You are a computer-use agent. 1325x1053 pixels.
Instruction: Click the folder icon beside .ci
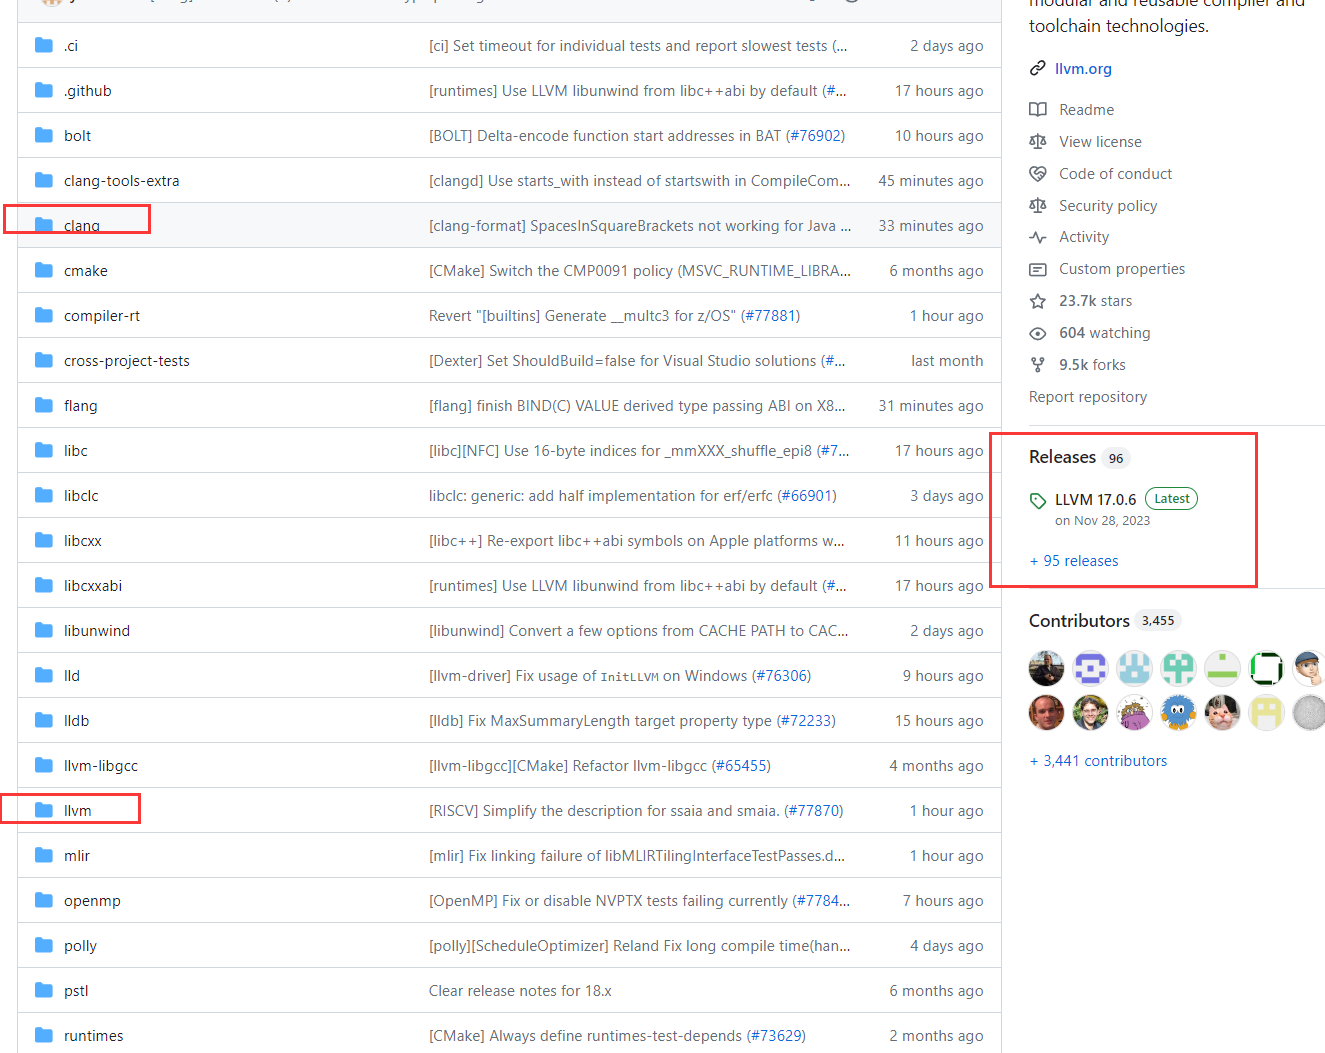[44, 45]
